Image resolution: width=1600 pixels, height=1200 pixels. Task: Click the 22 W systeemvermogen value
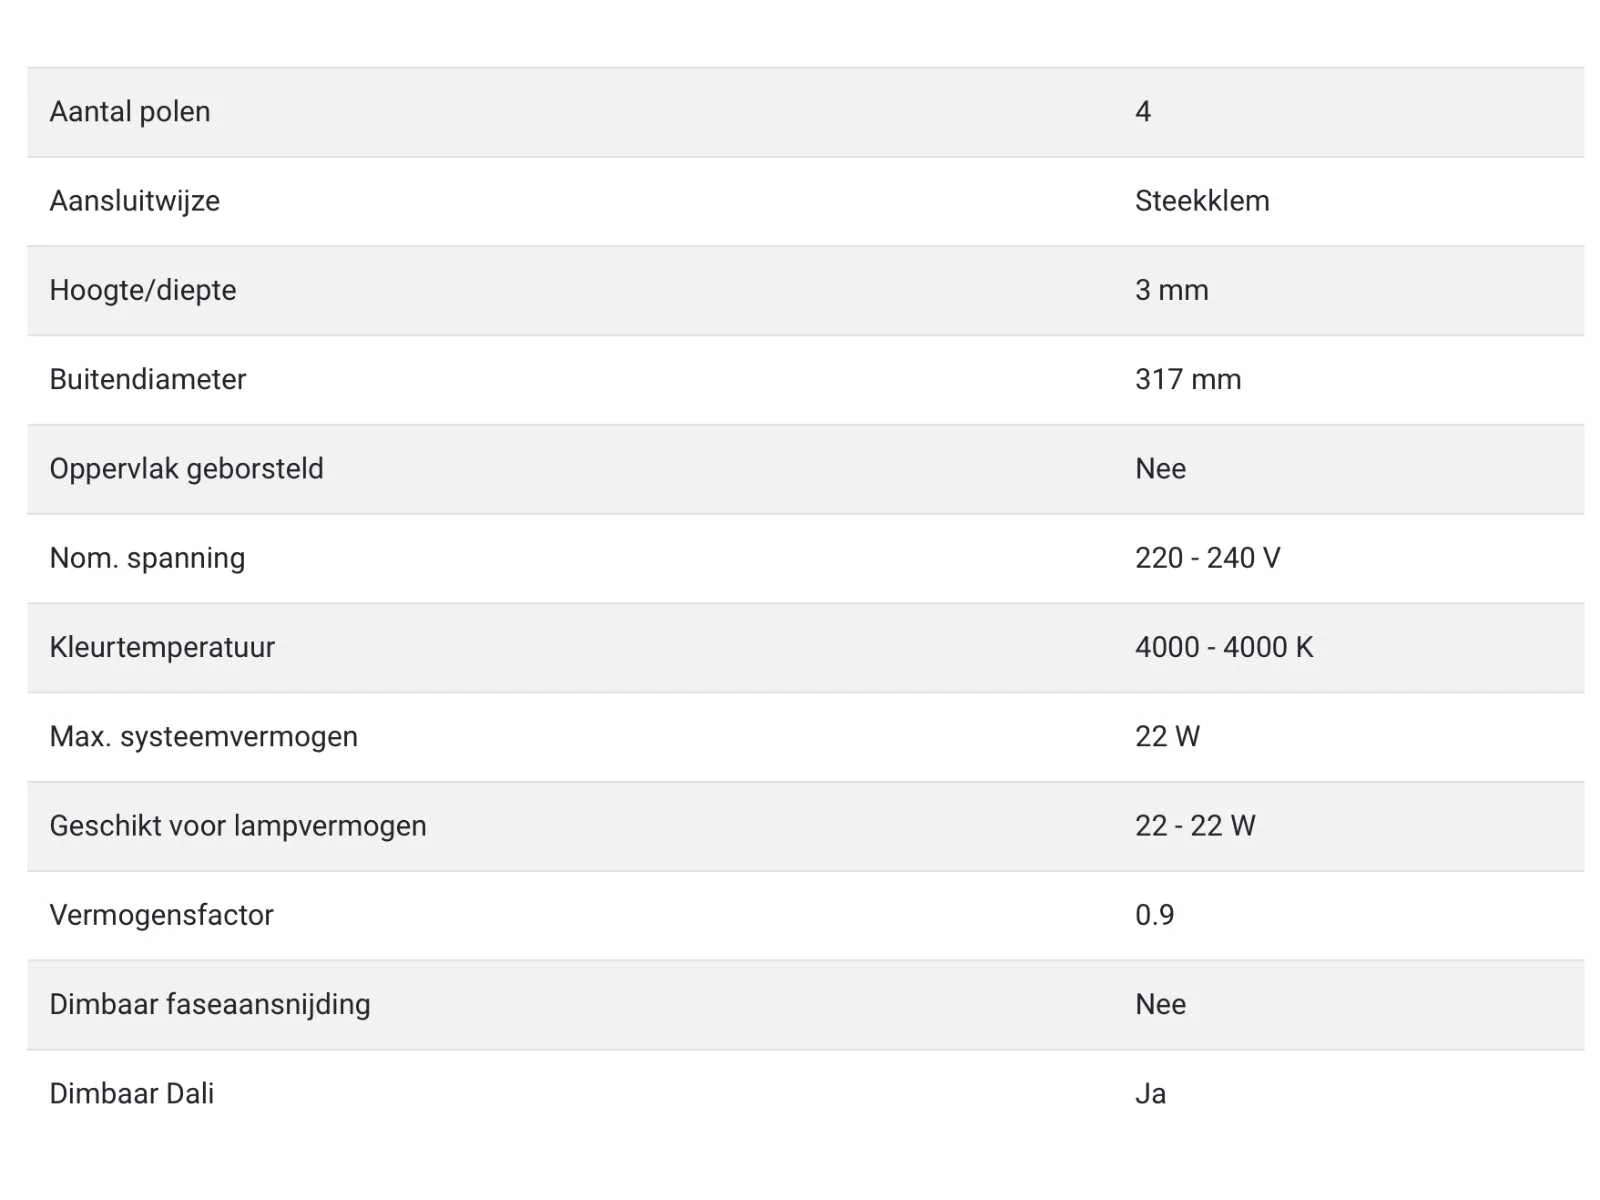[1167, 737]
